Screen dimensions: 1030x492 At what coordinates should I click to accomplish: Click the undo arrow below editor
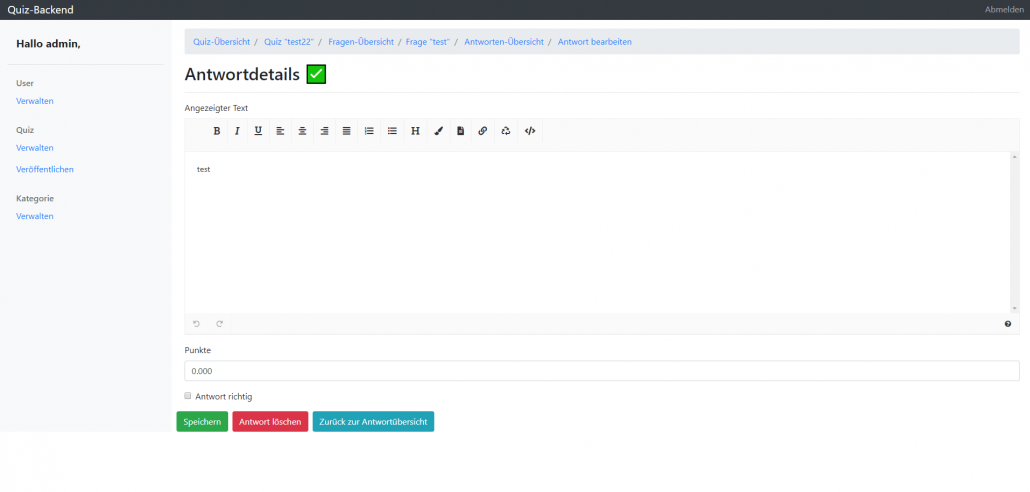coord(197,324)
